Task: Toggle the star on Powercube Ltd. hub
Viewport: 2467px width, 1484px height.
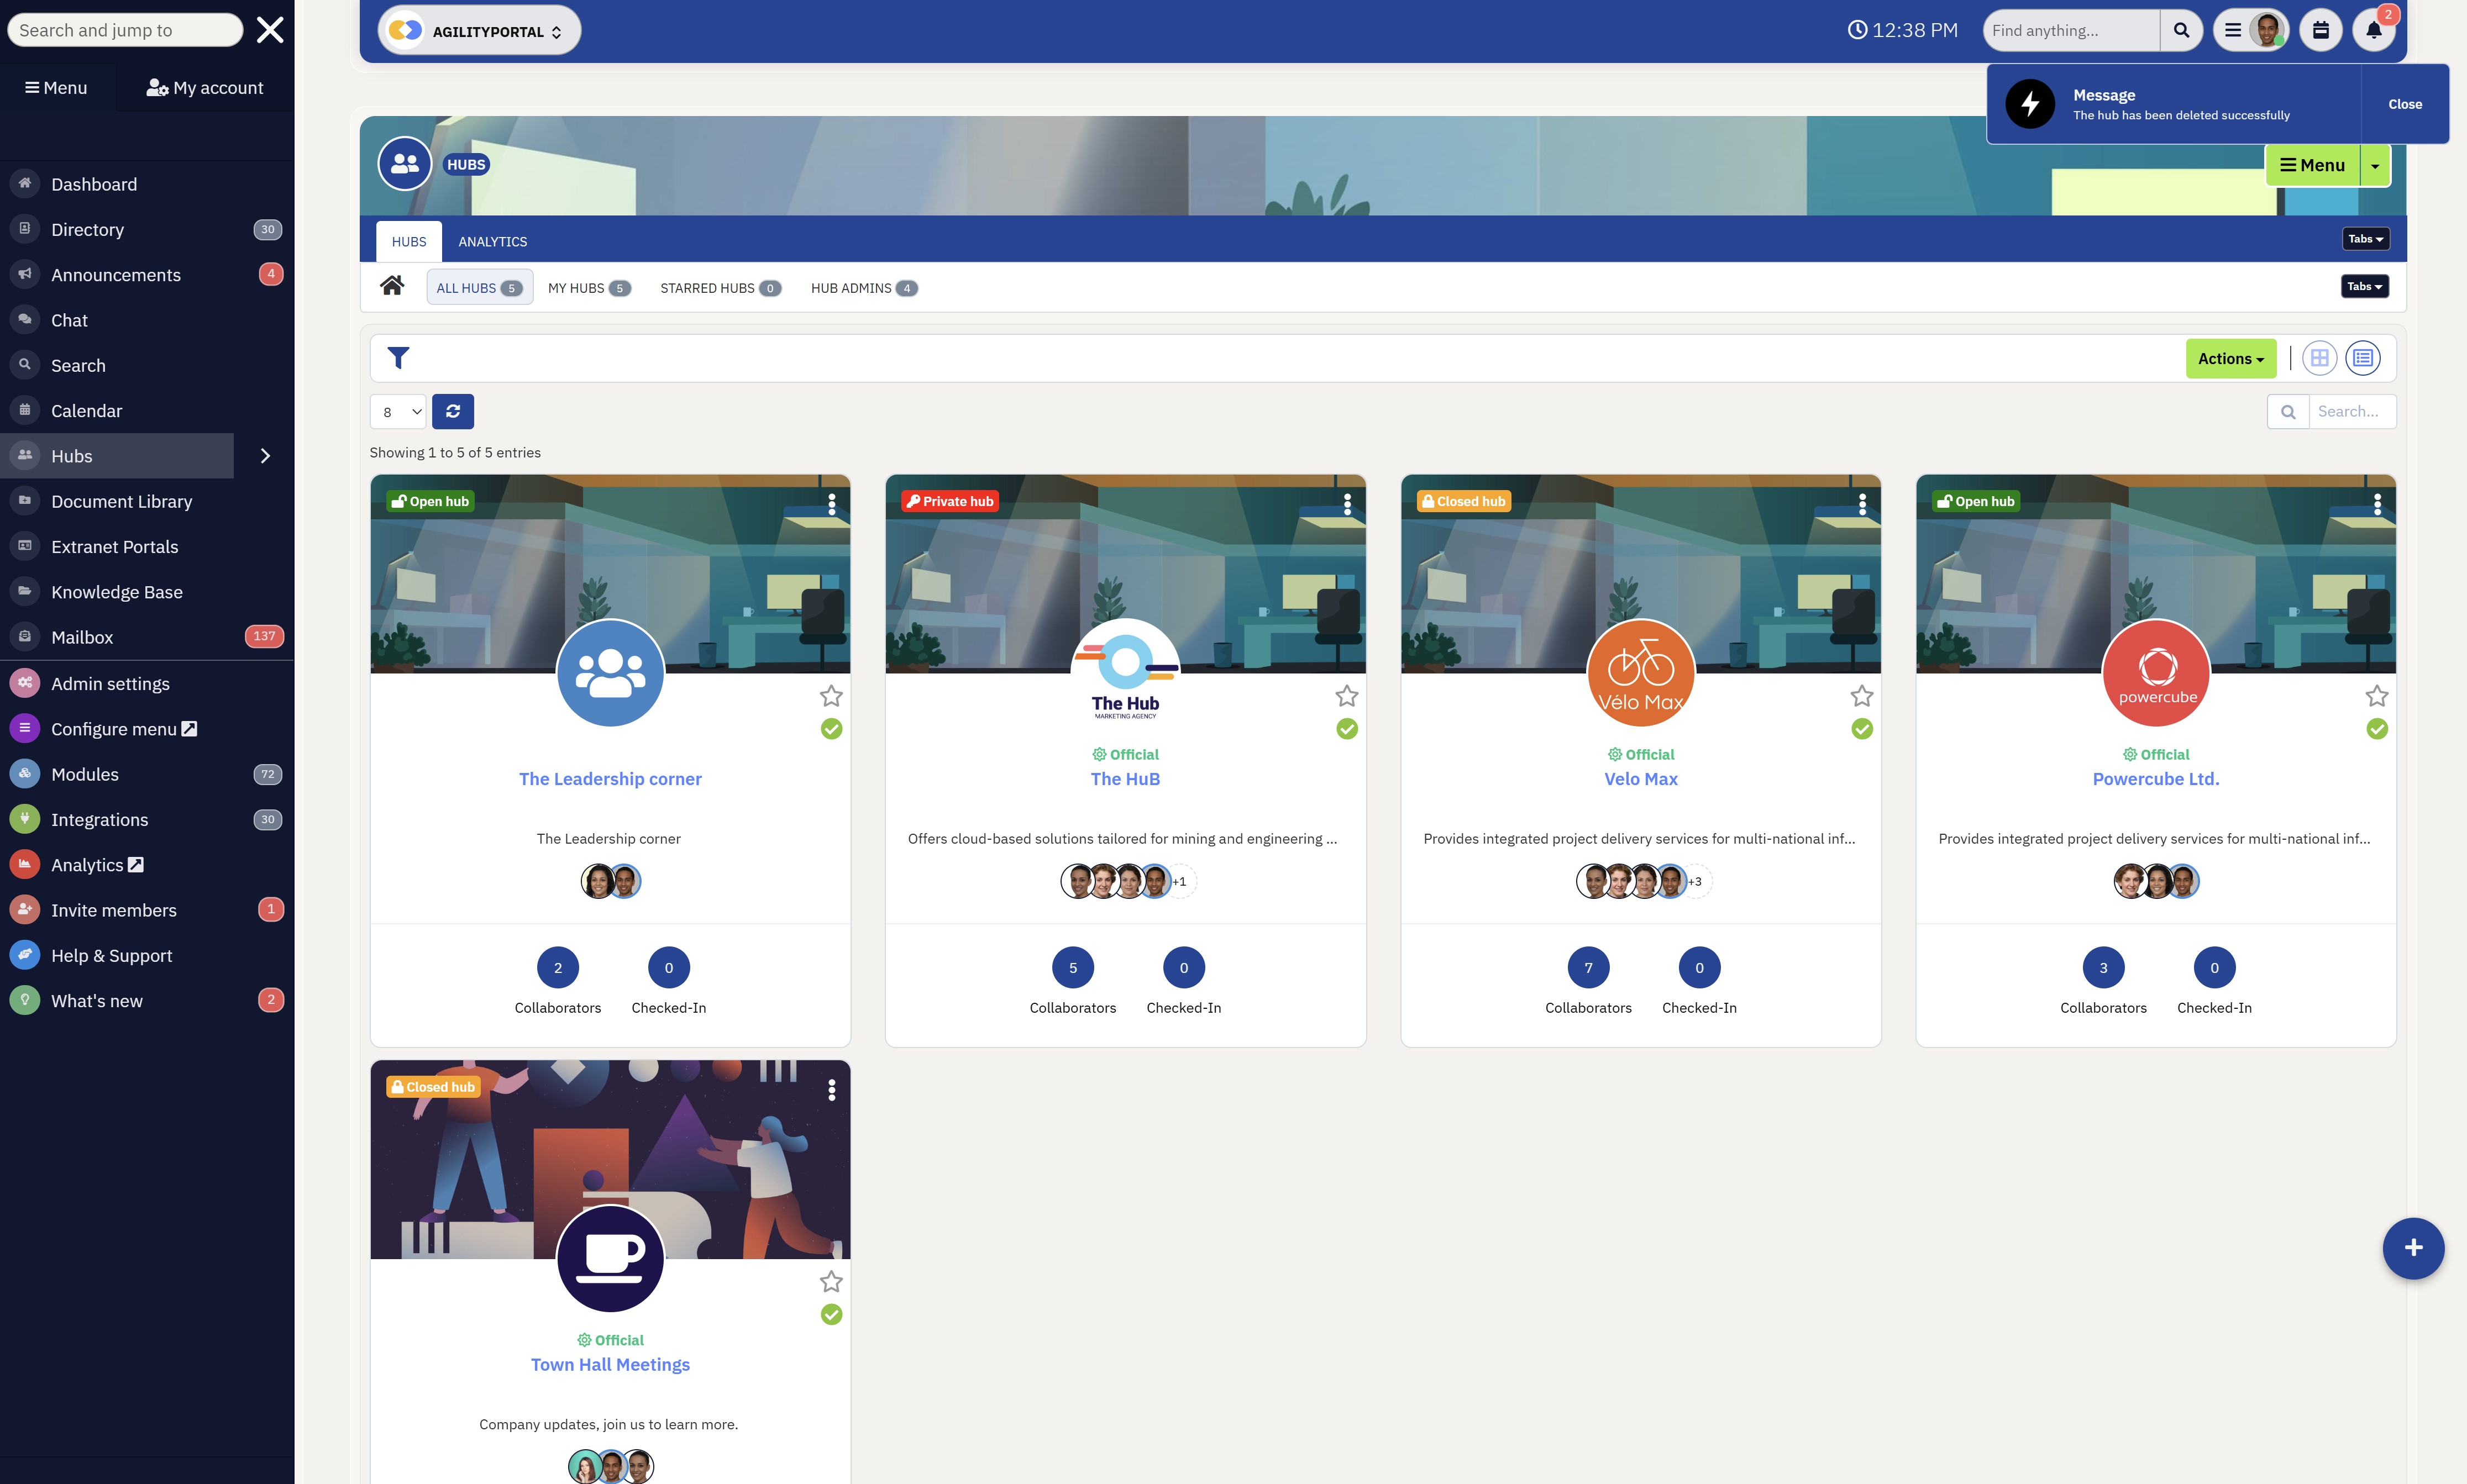Action: click(x=2377, y=695)
